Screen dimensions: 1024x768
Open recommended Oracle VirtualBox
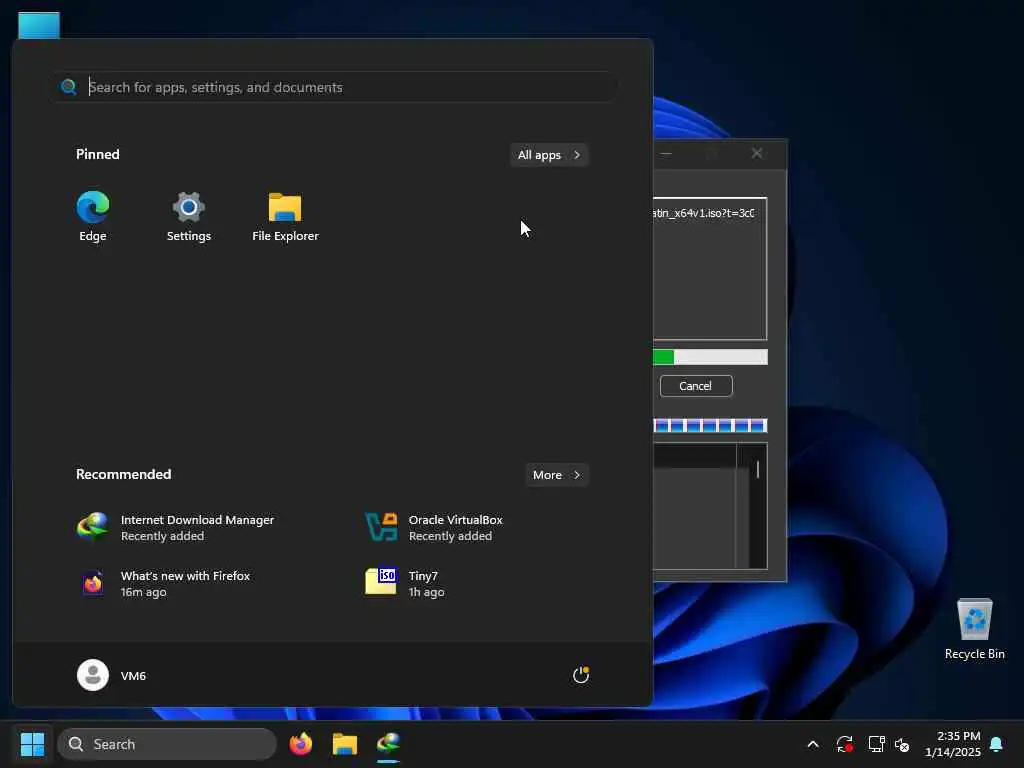pos(434,528)
